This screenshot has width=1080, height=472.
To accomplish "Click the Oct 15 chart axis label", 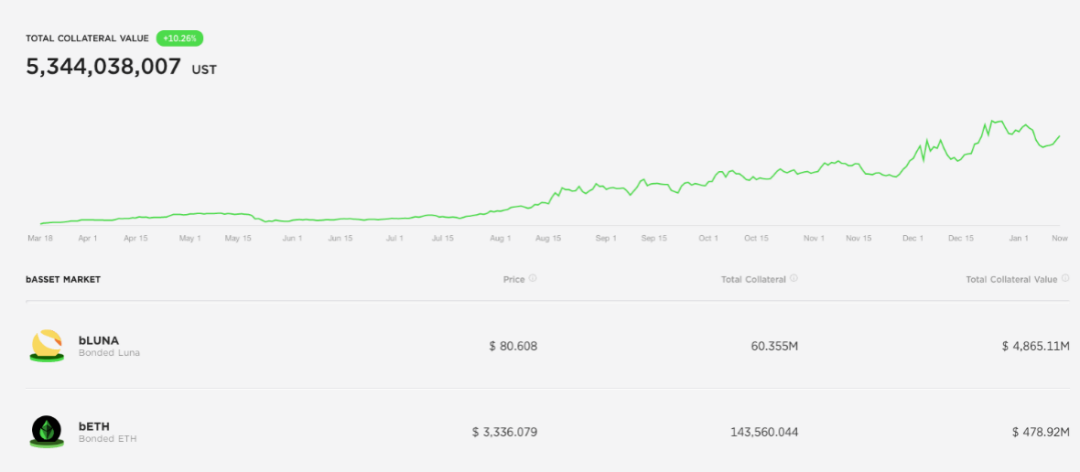I will pos(756,238).
